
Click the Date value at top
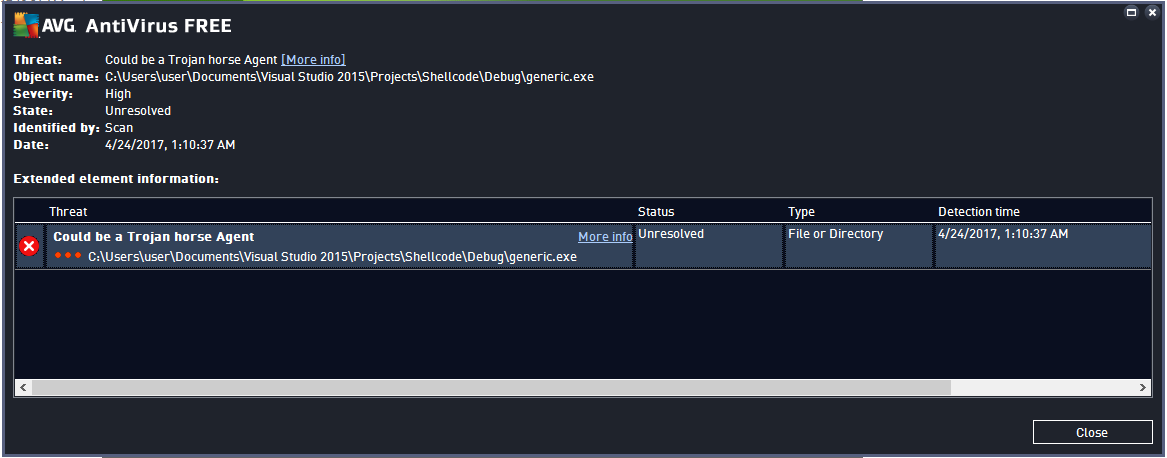(170, 145)
